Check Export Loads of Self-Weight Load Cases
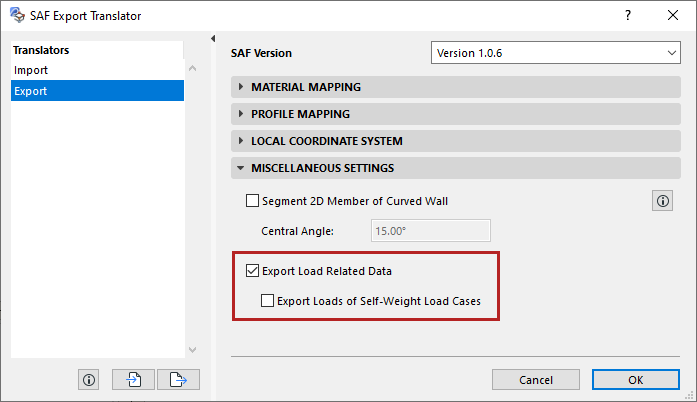 [267, 299]
